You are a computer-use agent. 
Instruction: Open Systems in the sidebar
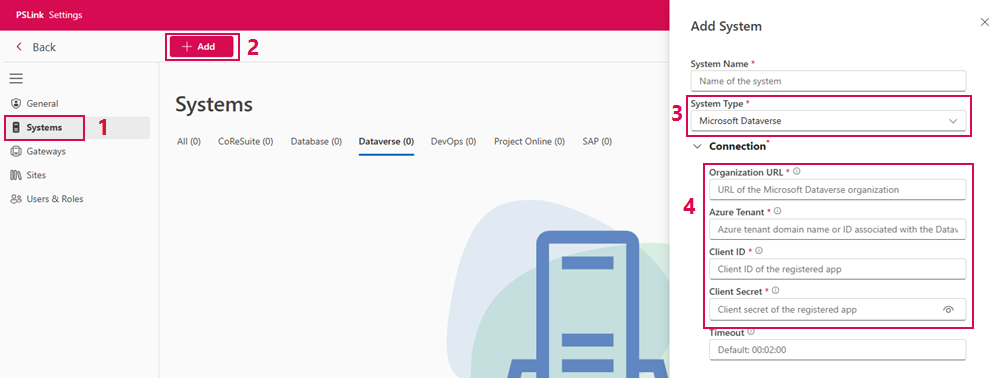78,127
